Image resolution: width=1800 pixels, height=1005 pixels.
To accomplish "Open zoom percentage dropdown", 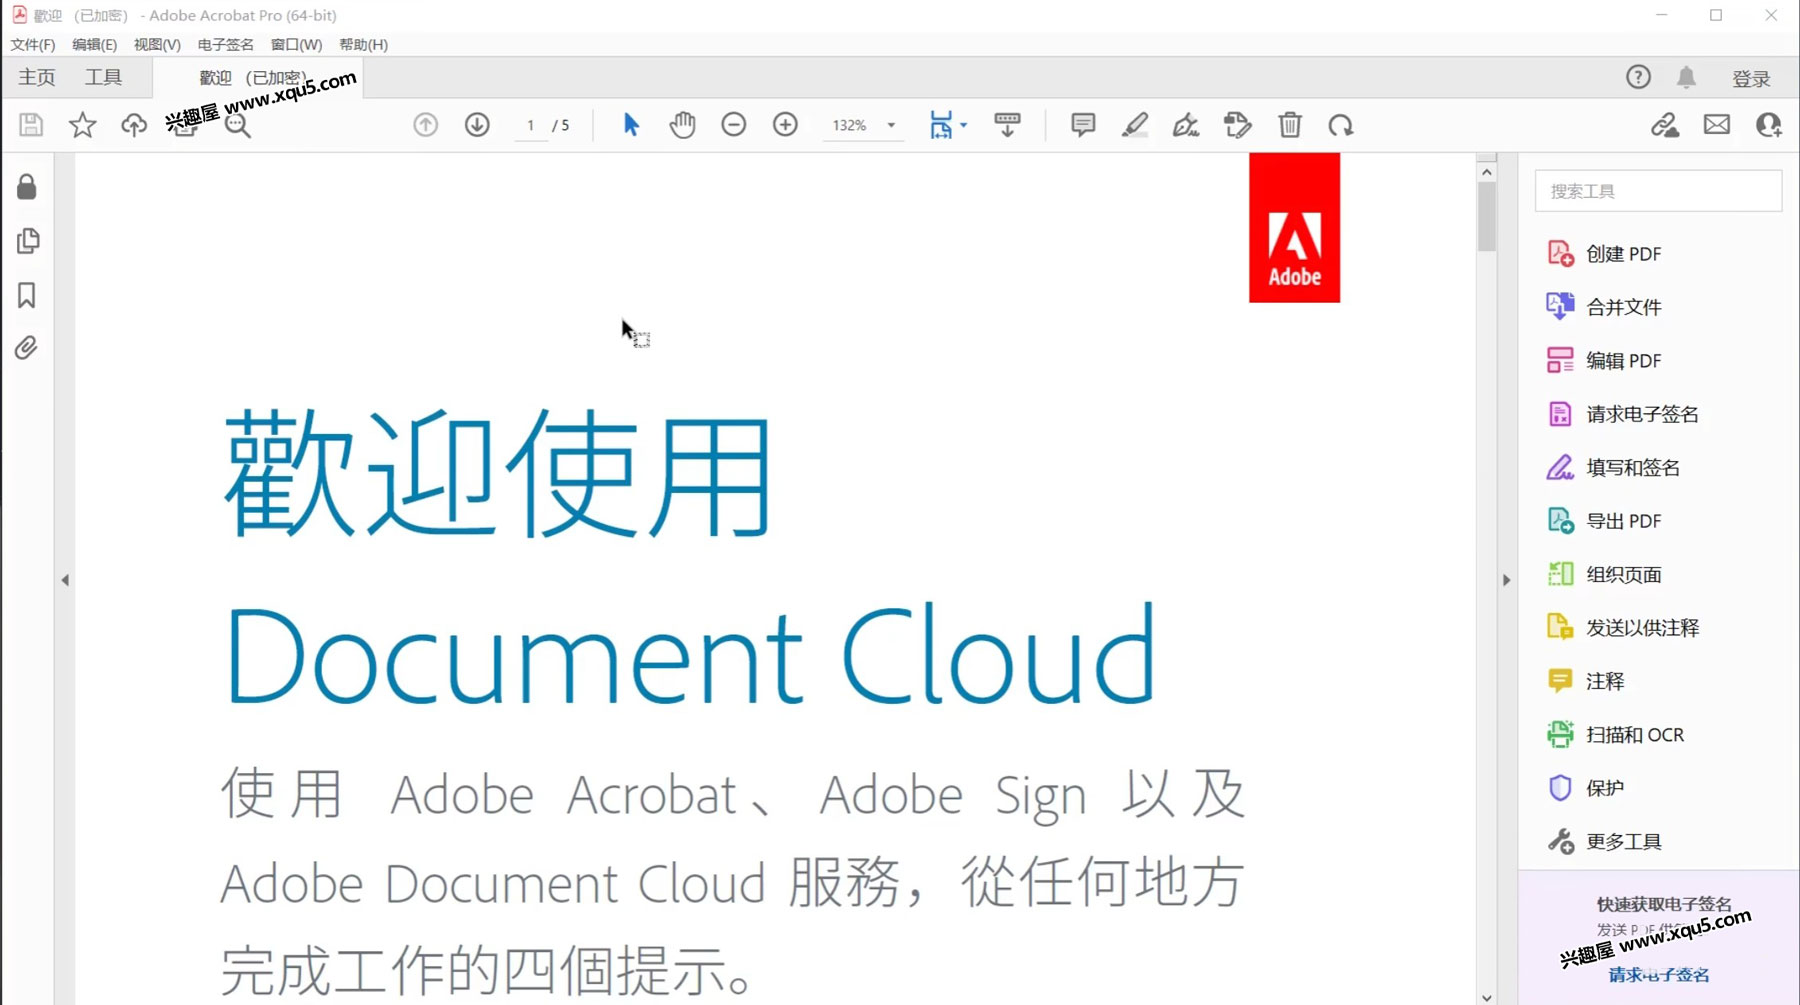I will [891, 126].
